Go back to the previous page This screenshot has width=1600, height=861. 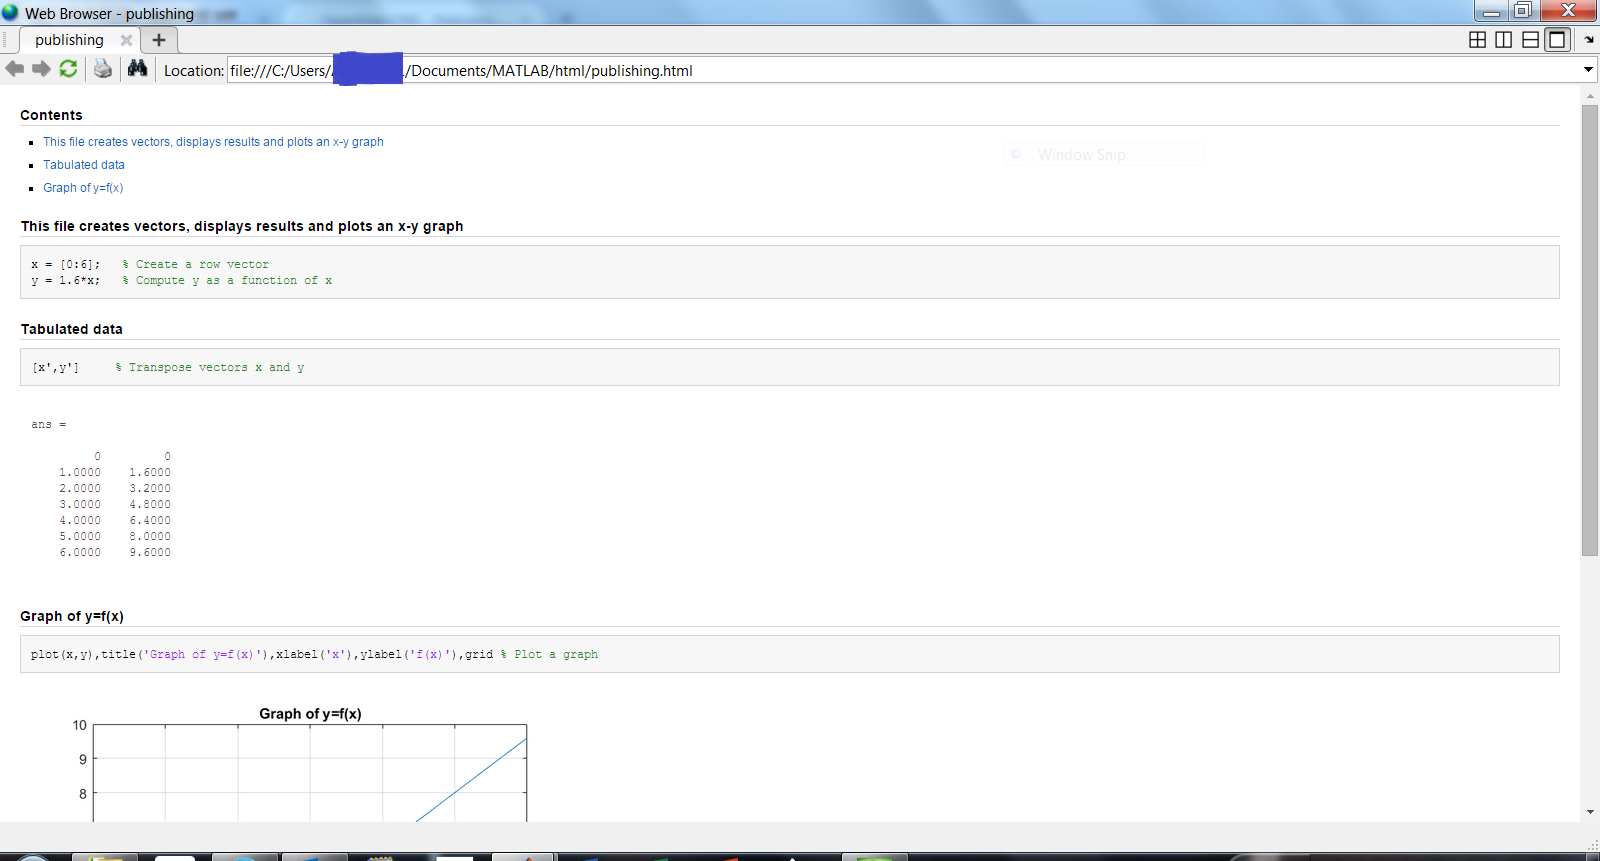(15, 69)
